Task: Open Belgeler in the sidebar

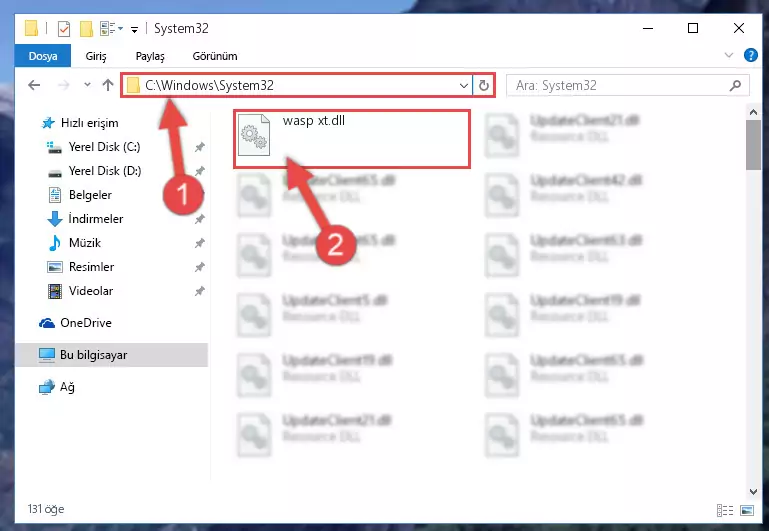Action: click(x=90, y=195)
